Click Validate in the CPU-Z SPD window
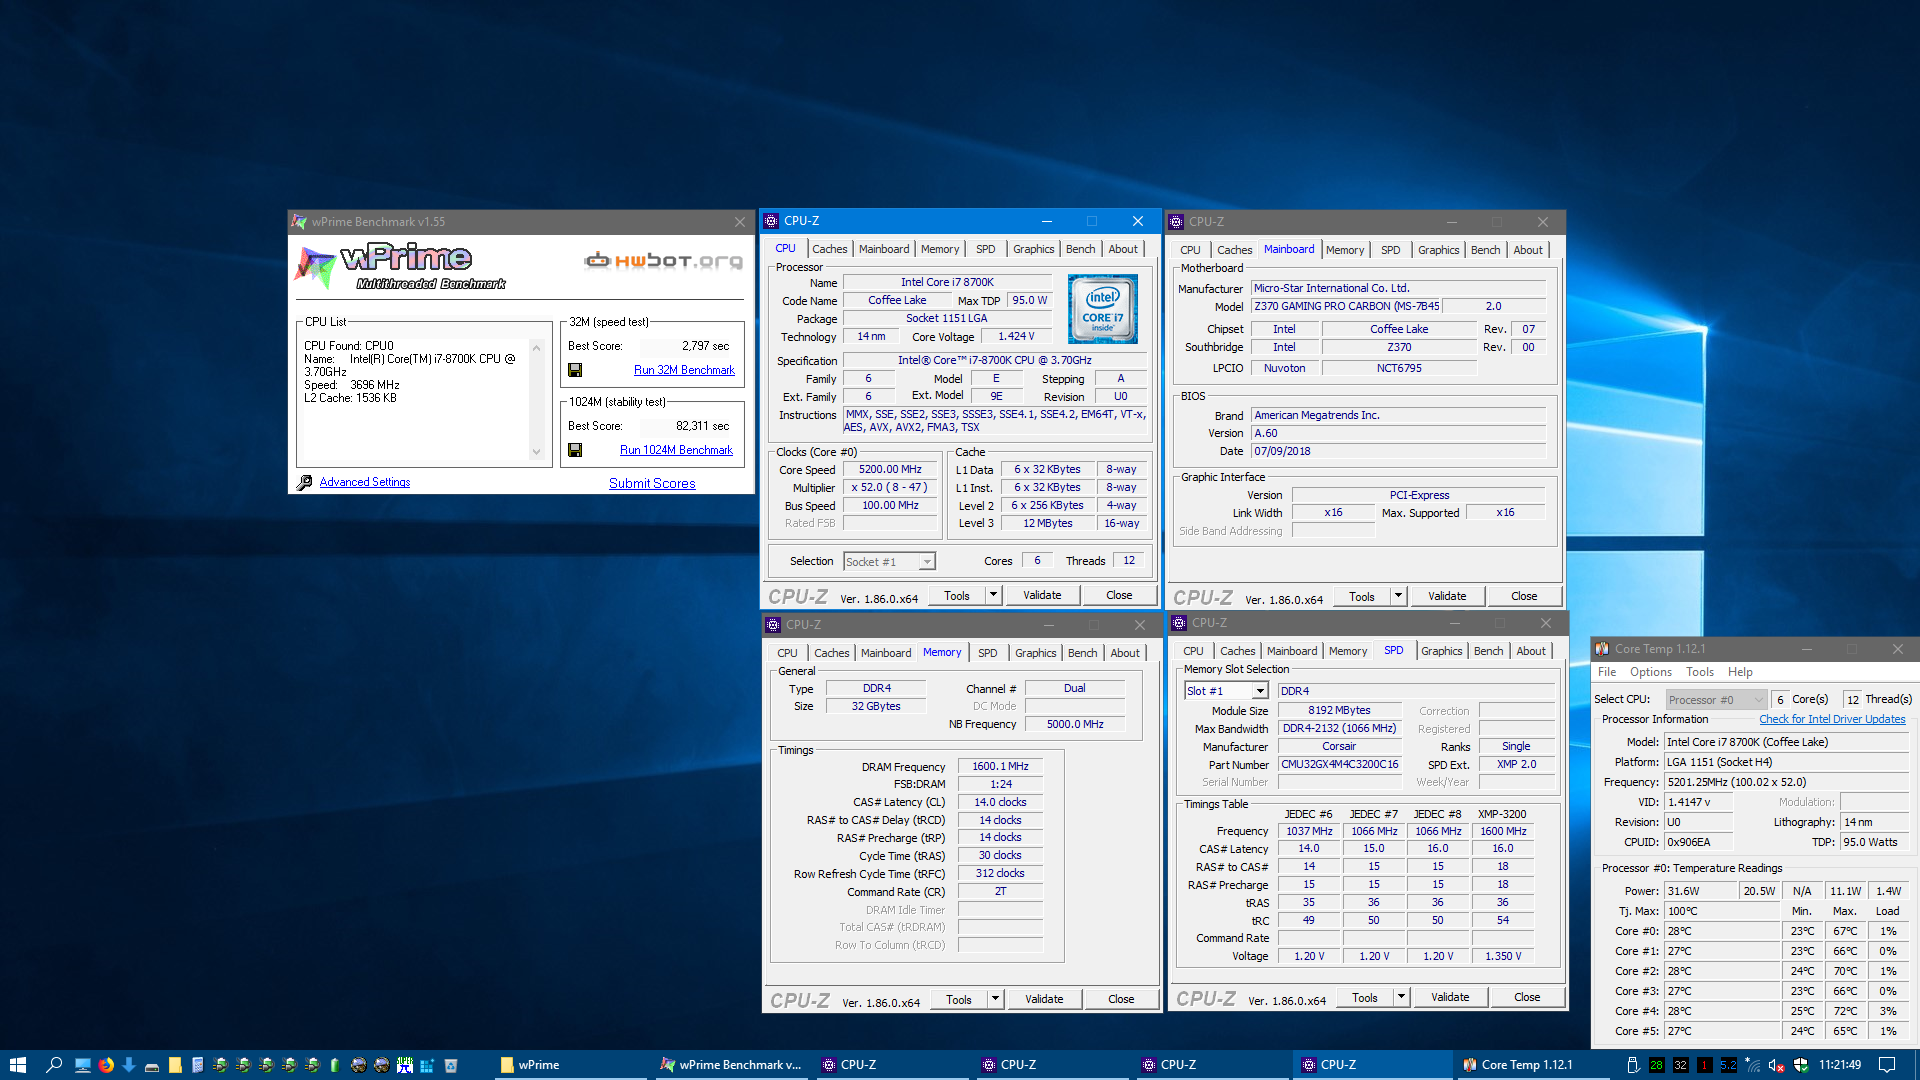The image size is (1920, 1080). pyautogui.click(x=1450, y=997)
